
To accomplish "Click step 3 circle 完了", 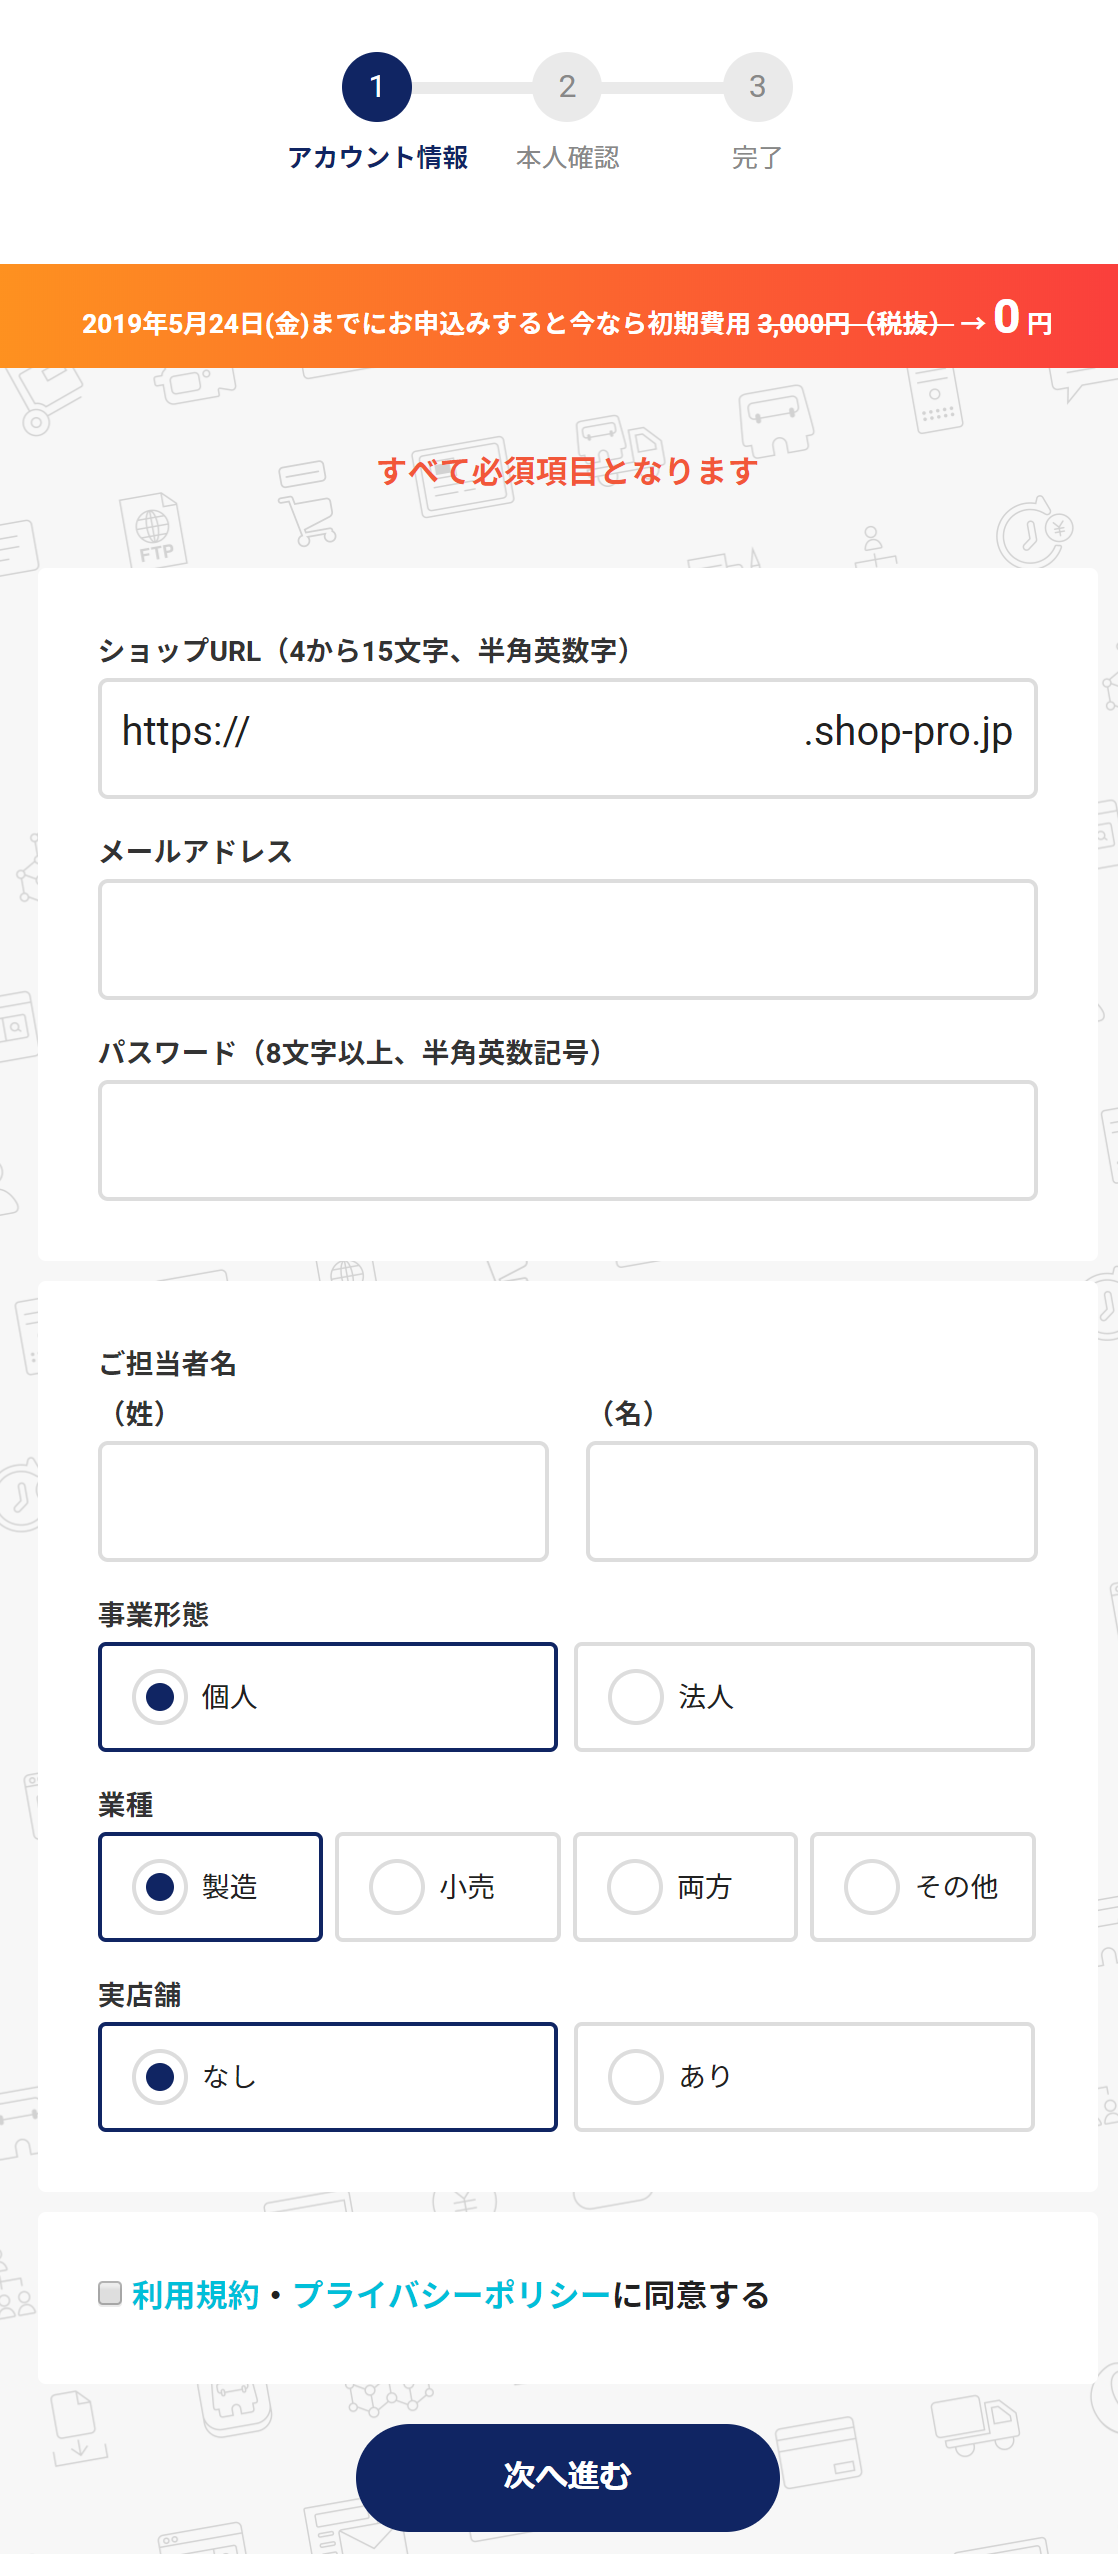I will (757, 87).
